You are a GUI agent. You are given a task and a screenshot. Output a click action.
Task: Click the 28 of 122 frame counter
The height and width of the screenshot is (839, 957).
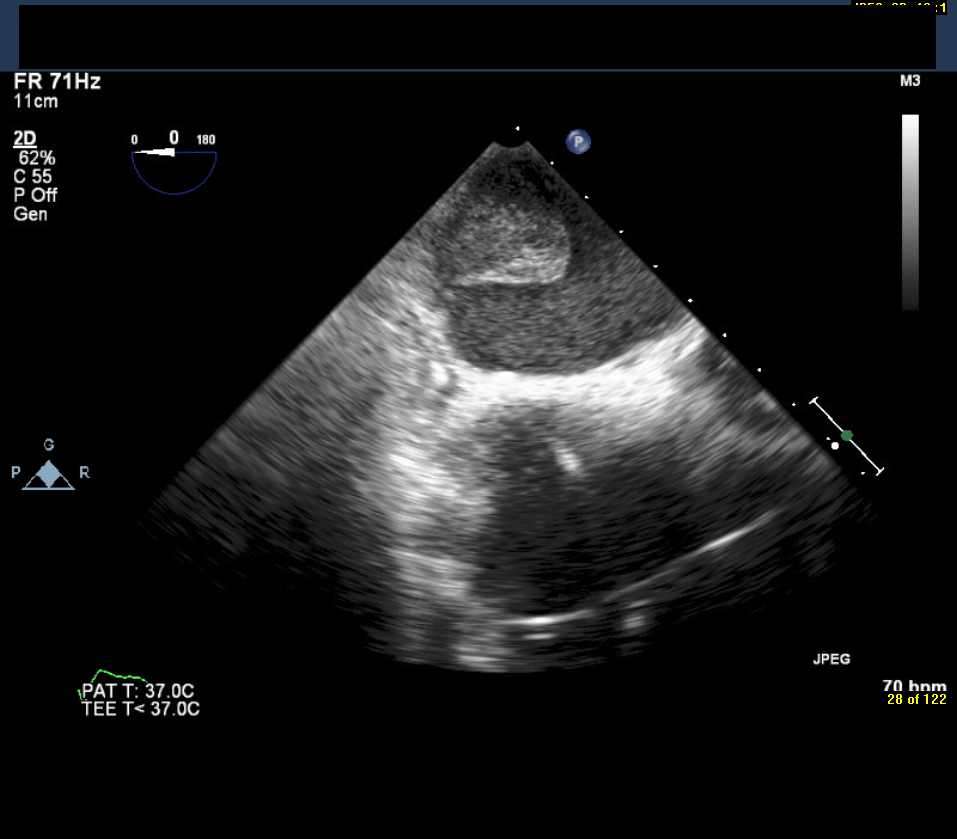click(x=916, y=700)
